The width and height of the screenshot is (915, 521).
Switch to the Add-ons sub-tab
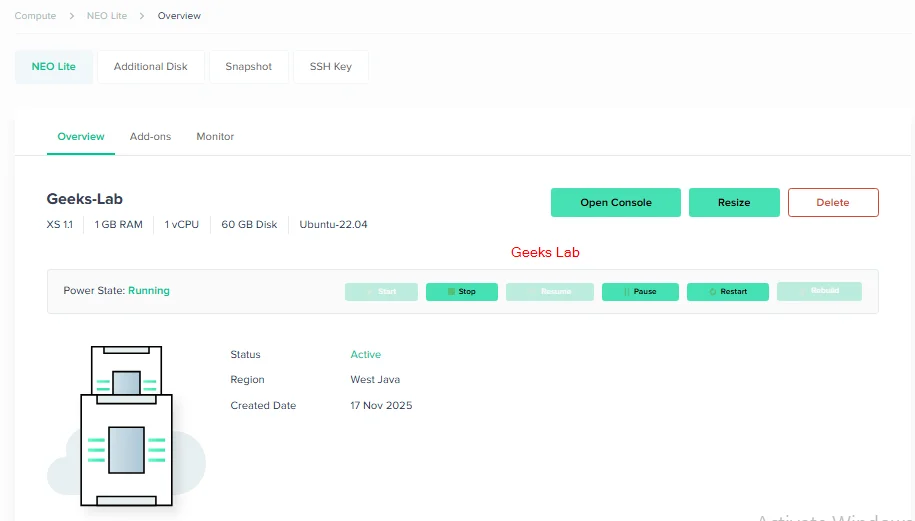[x=150, y=137]
